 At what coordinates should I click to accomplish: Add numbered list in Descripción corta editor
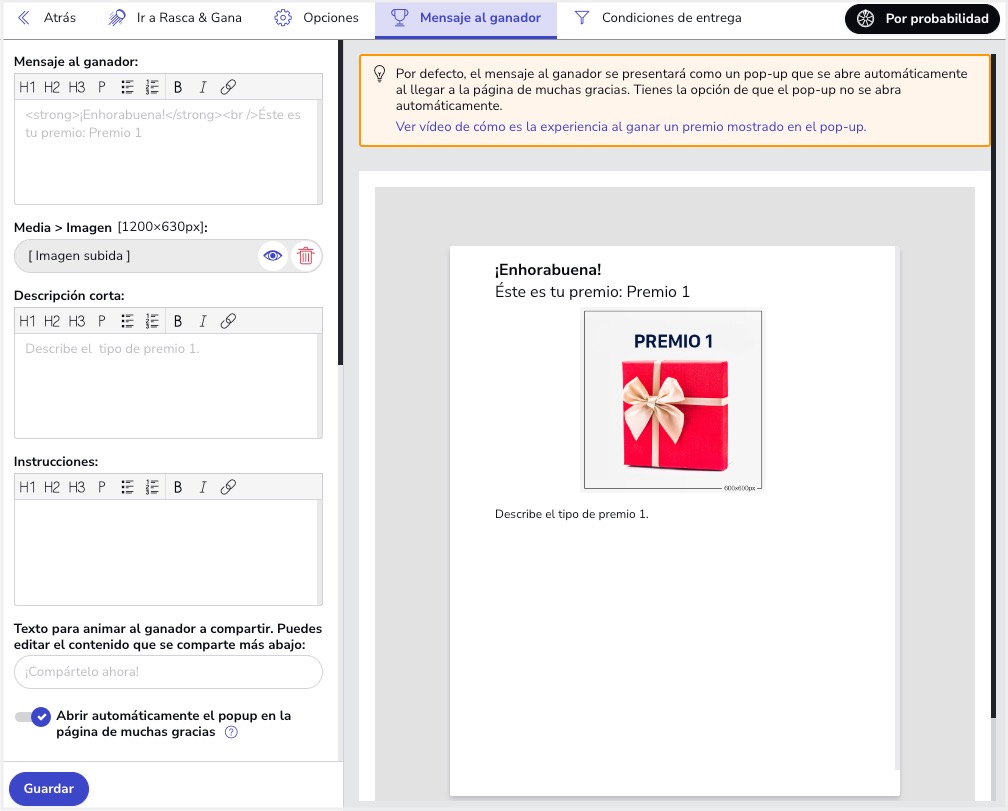(152, 321)
